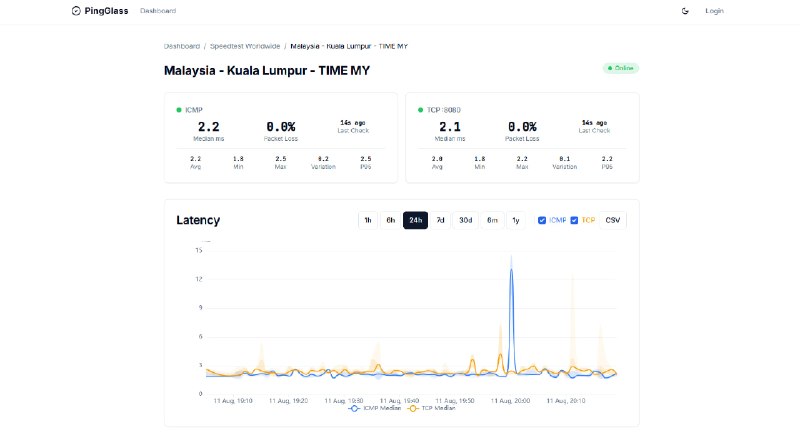800x439 pixels.
Task: Click the PingGlass logo icon
Action: click(76, 11)
